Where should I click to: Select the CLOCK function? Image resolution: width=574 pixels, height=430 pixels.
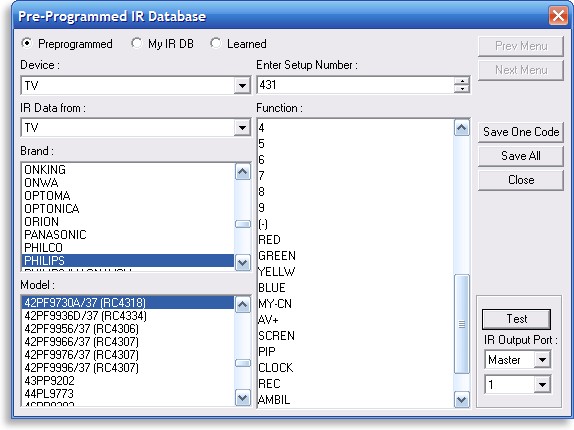(x=355, y=368)
